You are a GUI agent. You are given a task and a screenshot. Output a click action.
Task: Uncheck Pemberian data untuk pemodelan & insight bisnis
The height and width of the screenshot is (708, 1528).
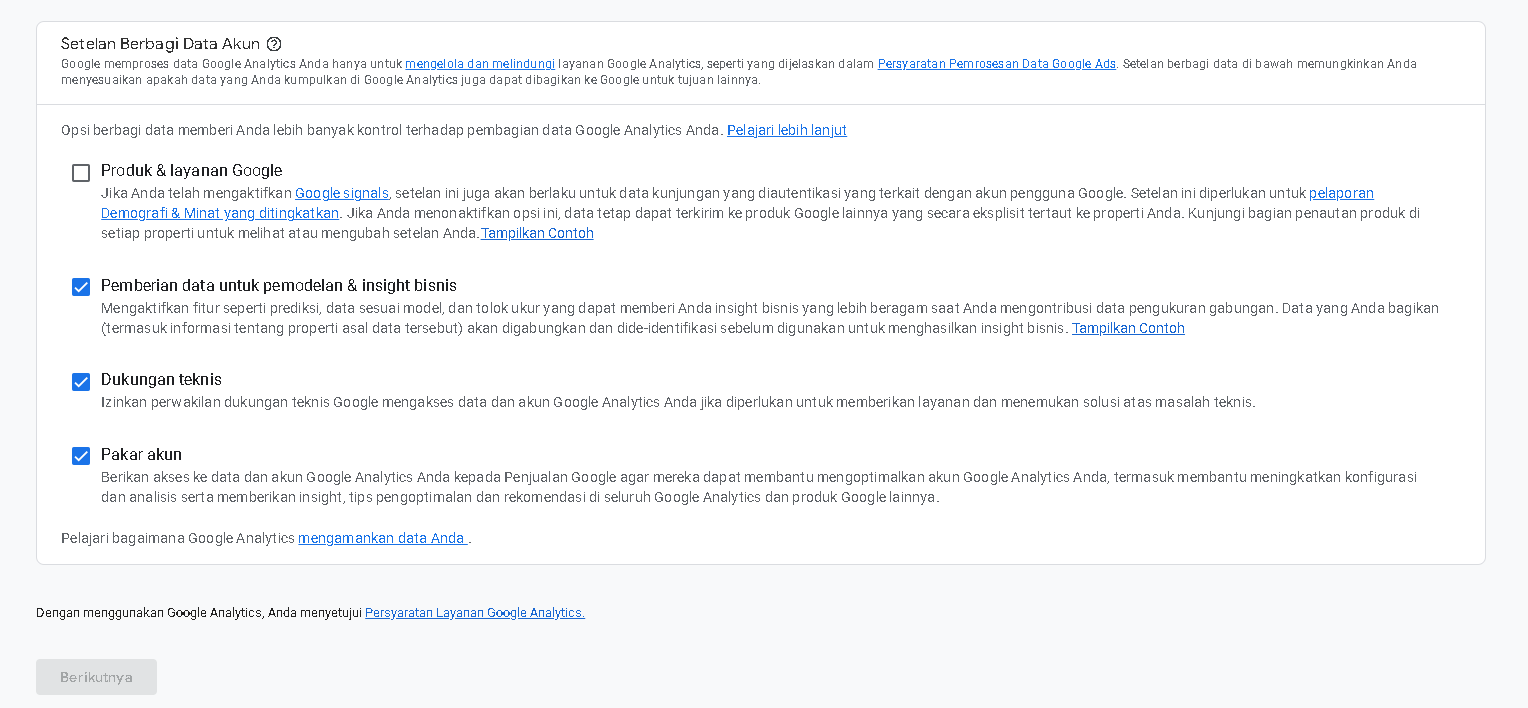tap(81, 287)
